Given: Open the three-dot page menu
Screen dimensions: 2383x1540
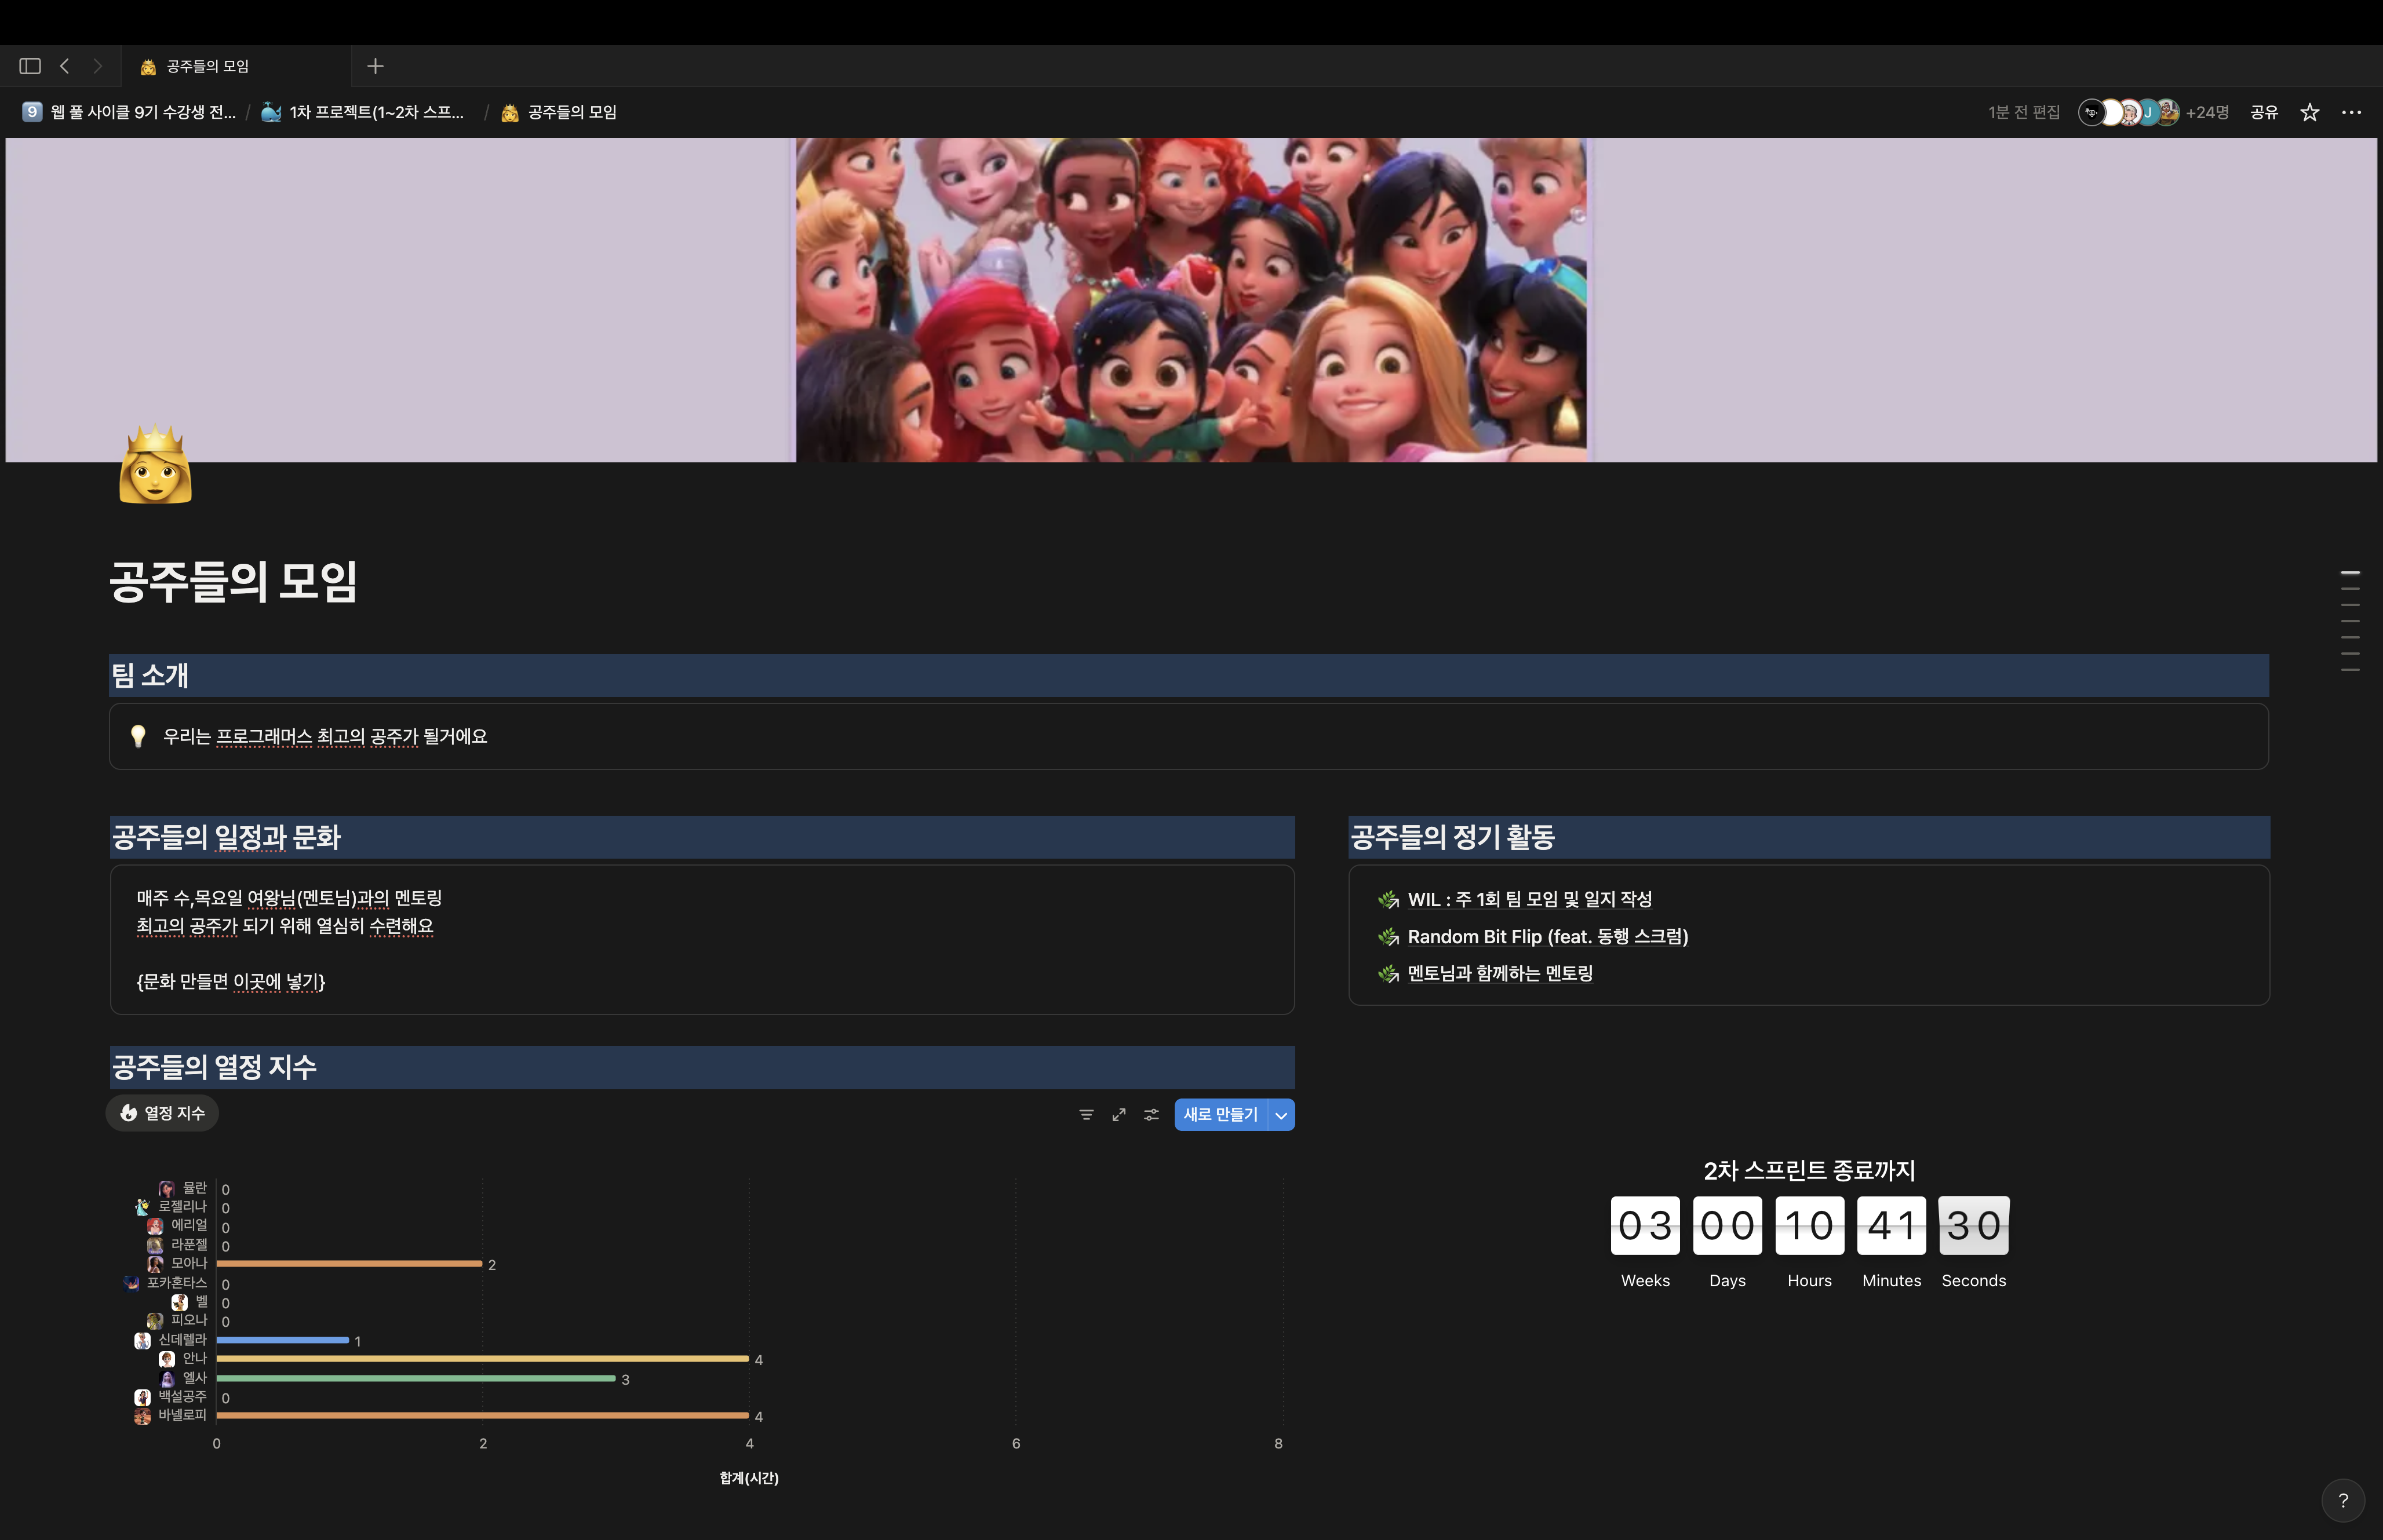Looking at the screenshot, I should (x=2351, y=112).
